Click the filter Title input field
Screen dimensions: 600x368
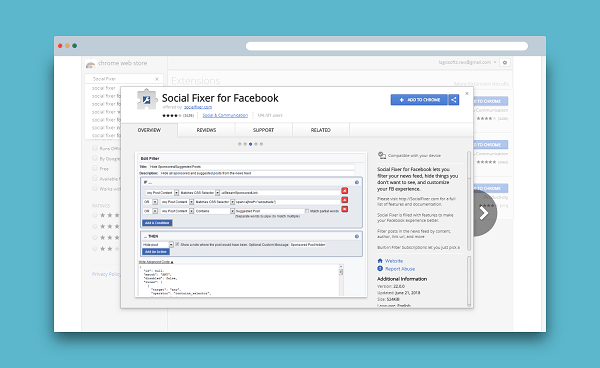251,167
